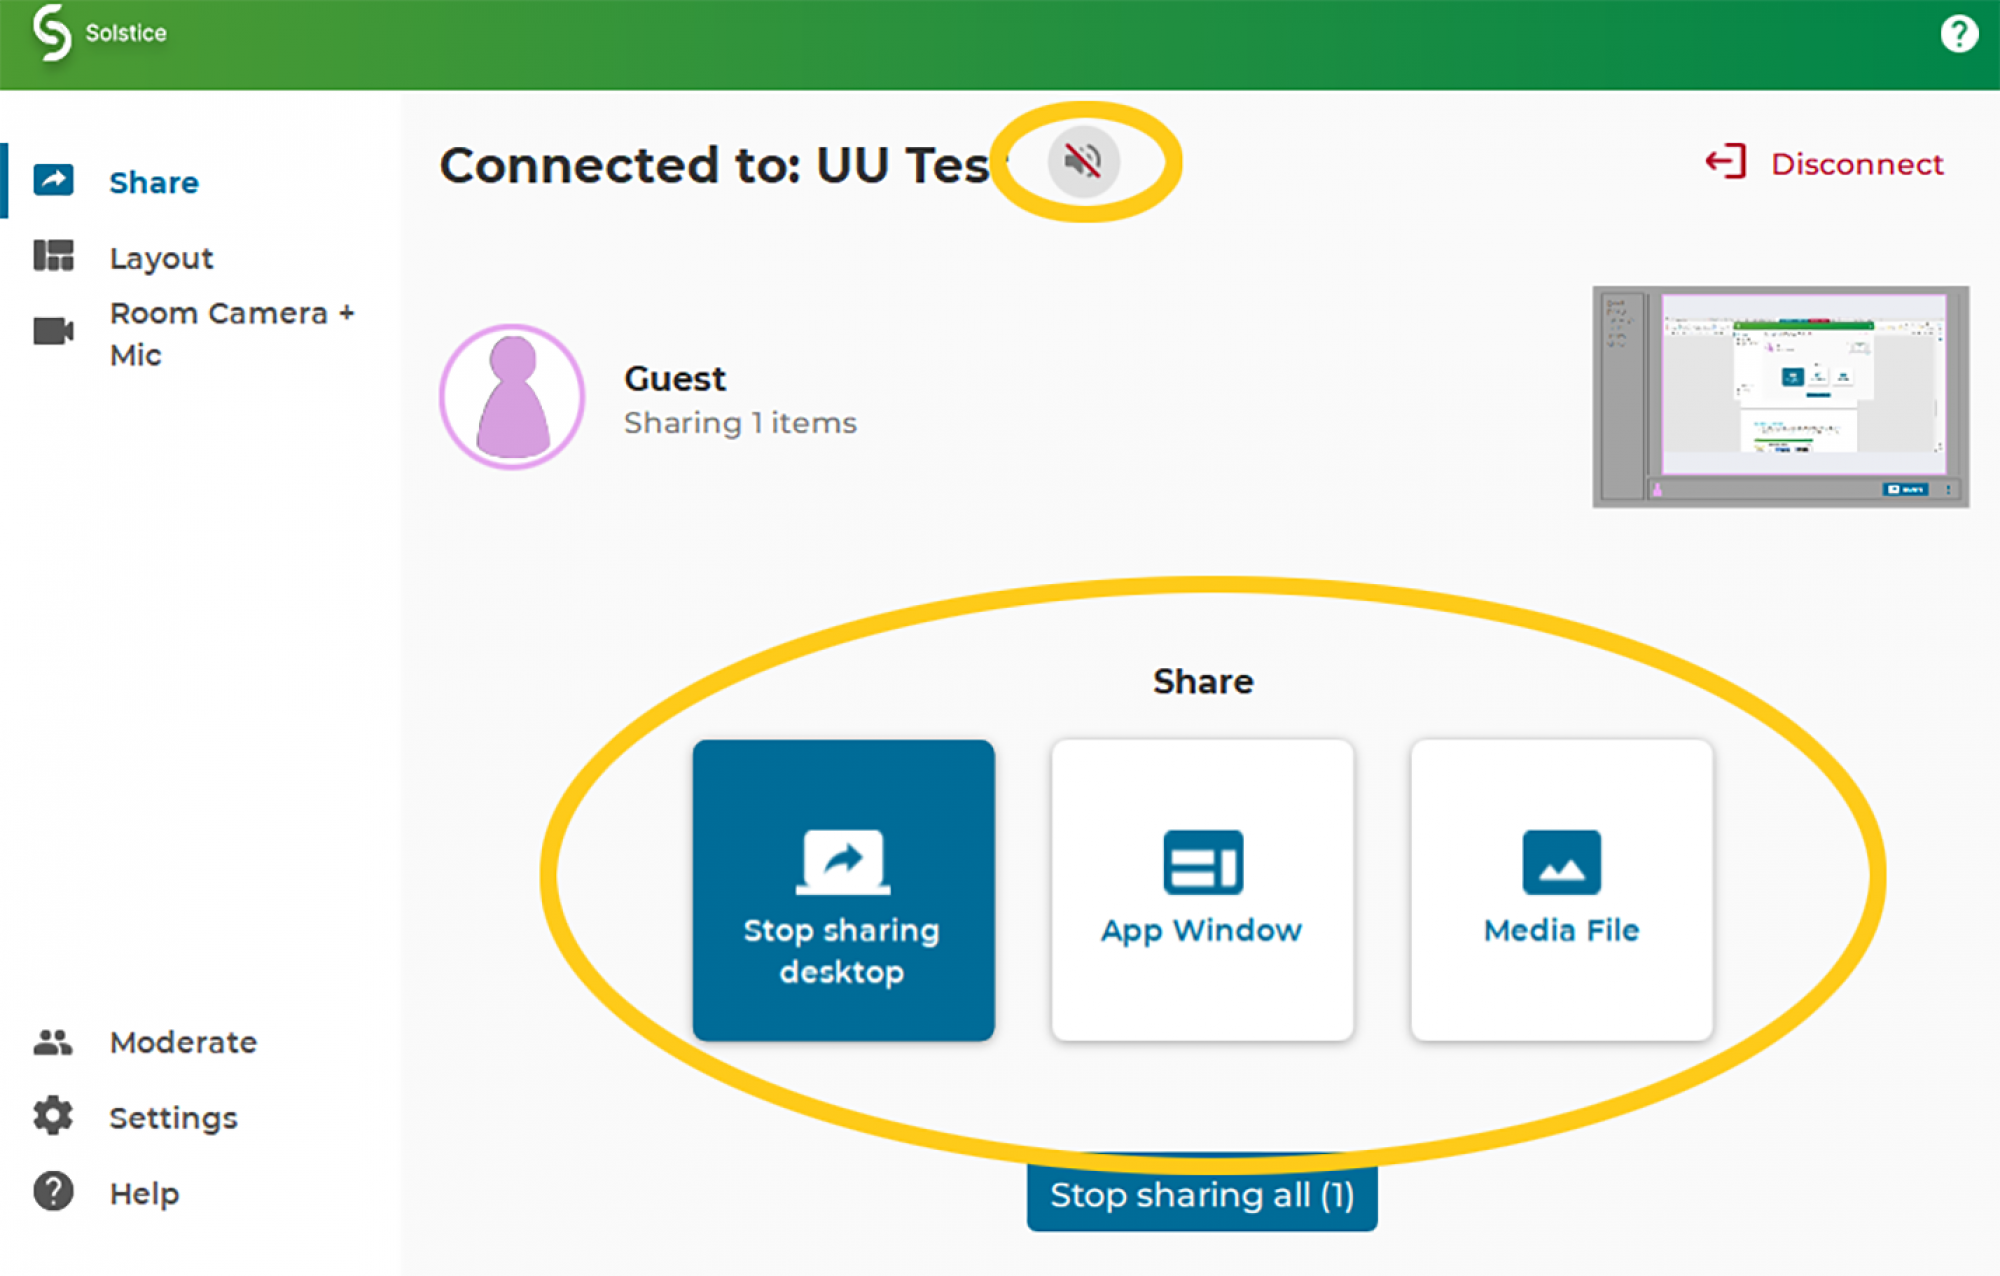The width and height of the screenshot is (2000, 1276).
Task: Click the 'Sharing 1 items' status text
Action: 740,423
